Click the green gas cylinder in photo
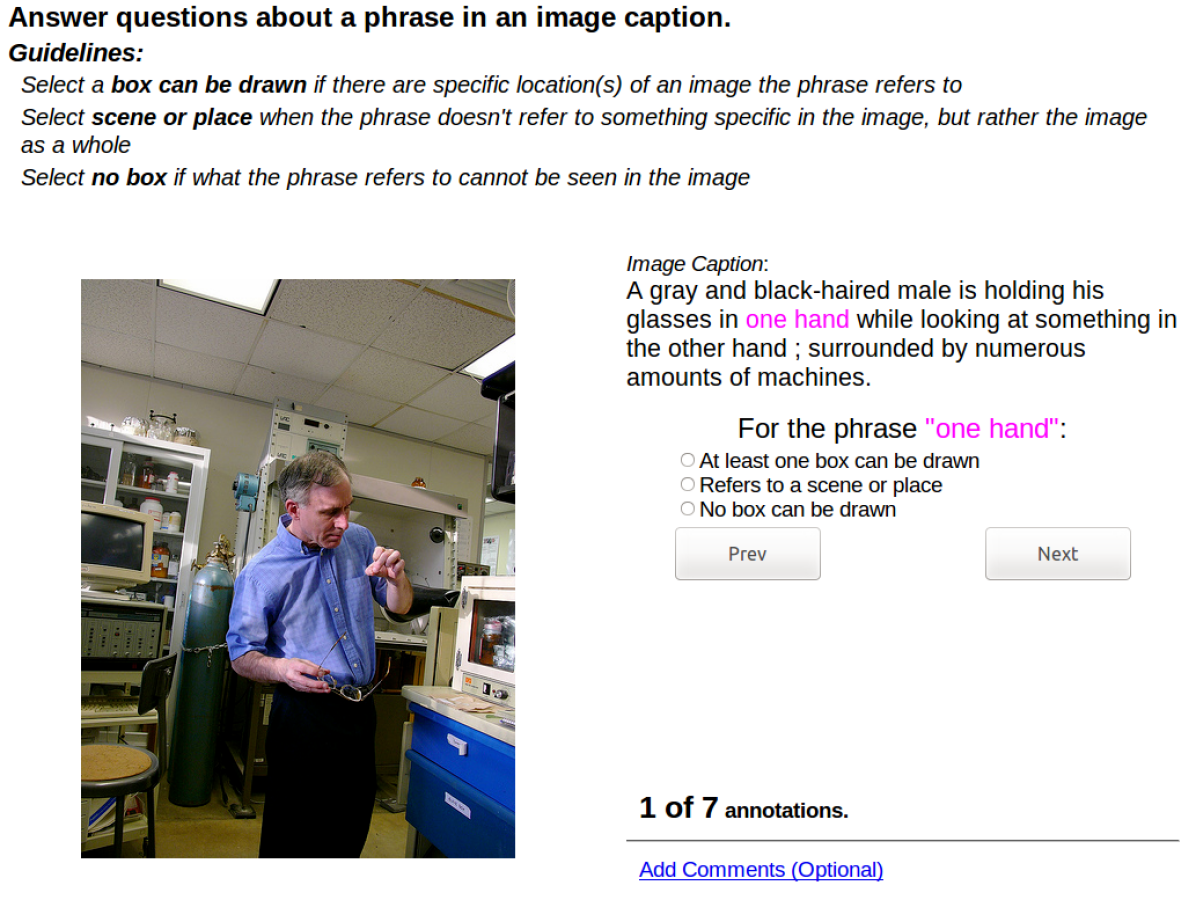1196x900 pixels. [200, 679]
